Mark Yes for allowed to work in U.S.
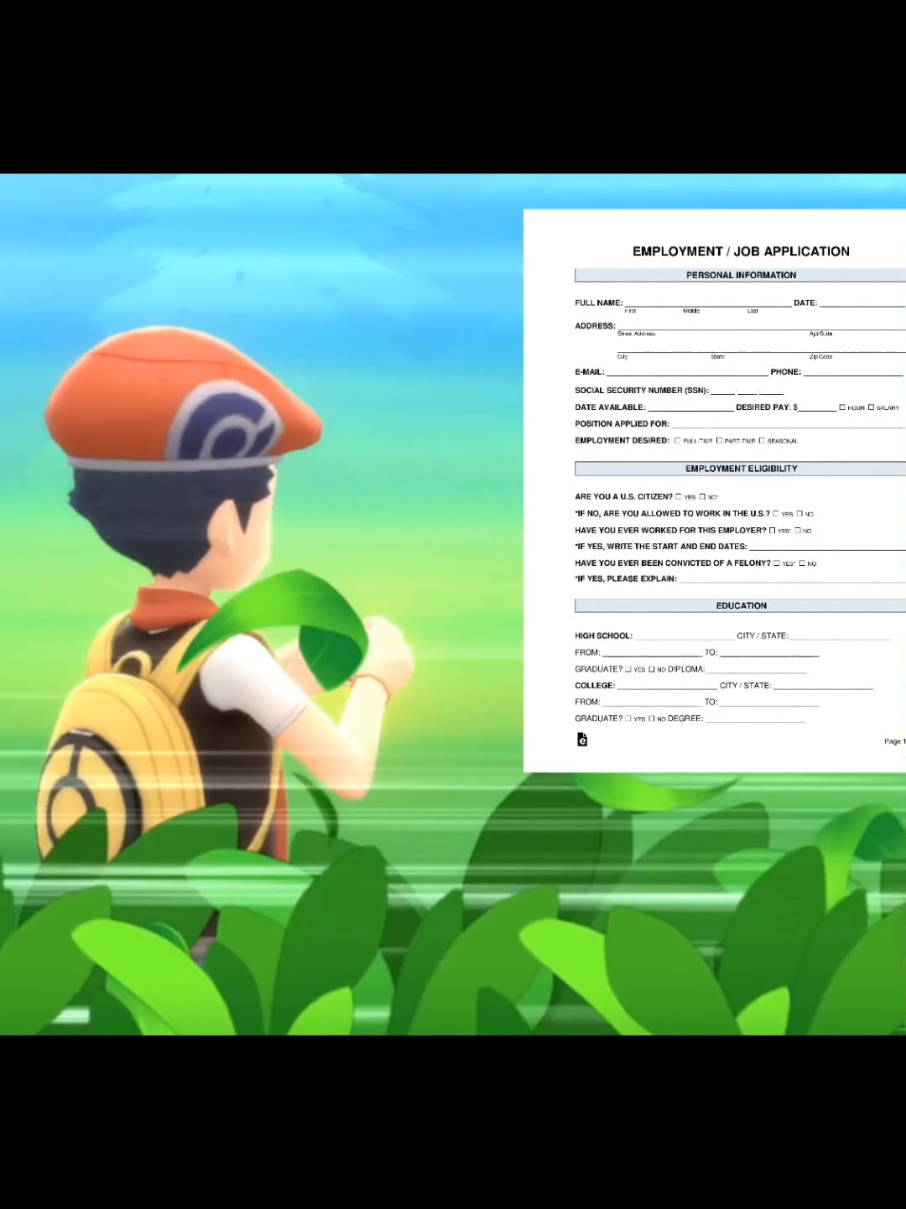This screenshot has width=906, height=1209. tap(775, 513)
